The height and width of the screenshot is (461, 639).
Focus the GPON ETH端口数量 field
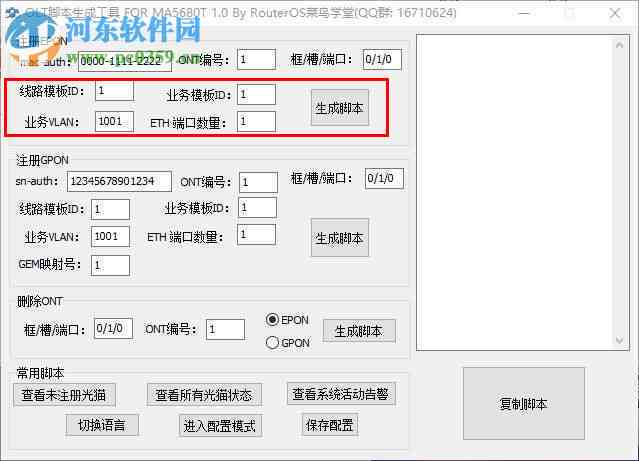[x=256, y=234]
